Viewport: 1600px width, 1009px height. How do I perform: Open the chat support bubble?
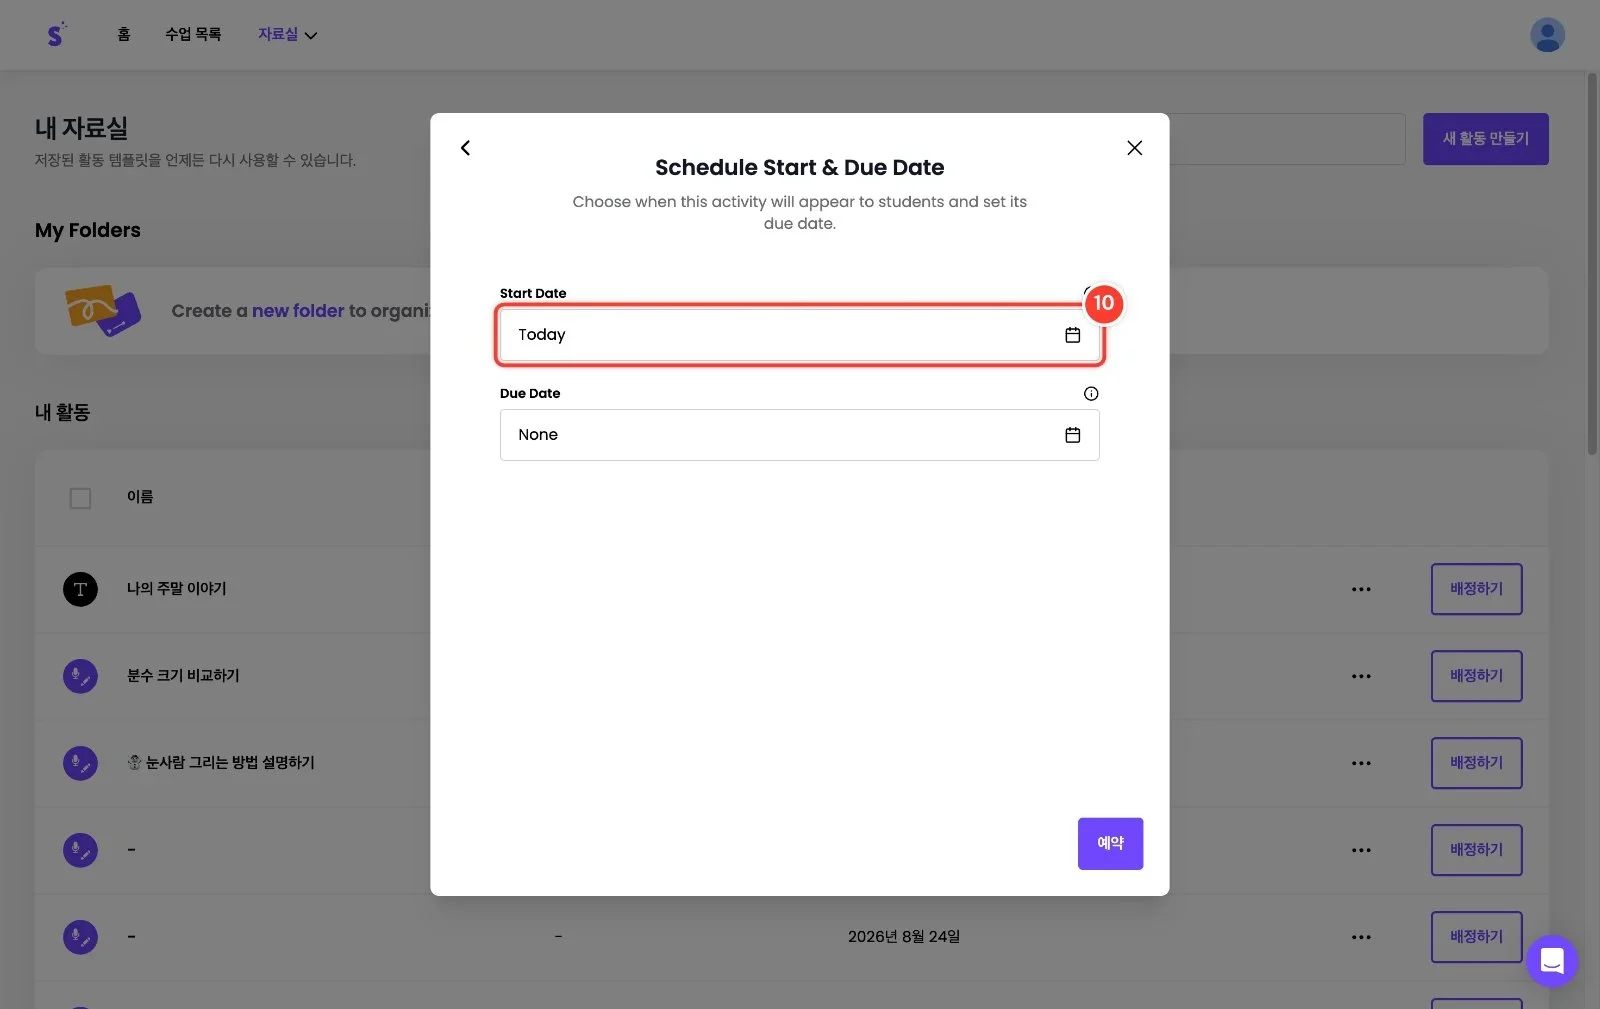point(1551,961)
